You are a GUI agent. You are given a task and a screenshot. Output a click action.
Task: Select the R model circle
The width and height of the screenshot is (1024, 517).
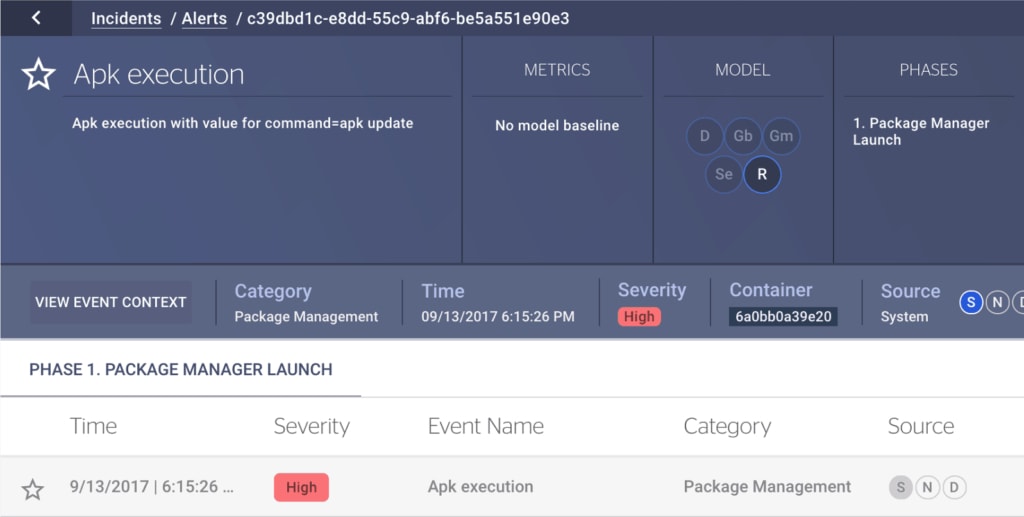pyautogui.click(x=762, y=174)
